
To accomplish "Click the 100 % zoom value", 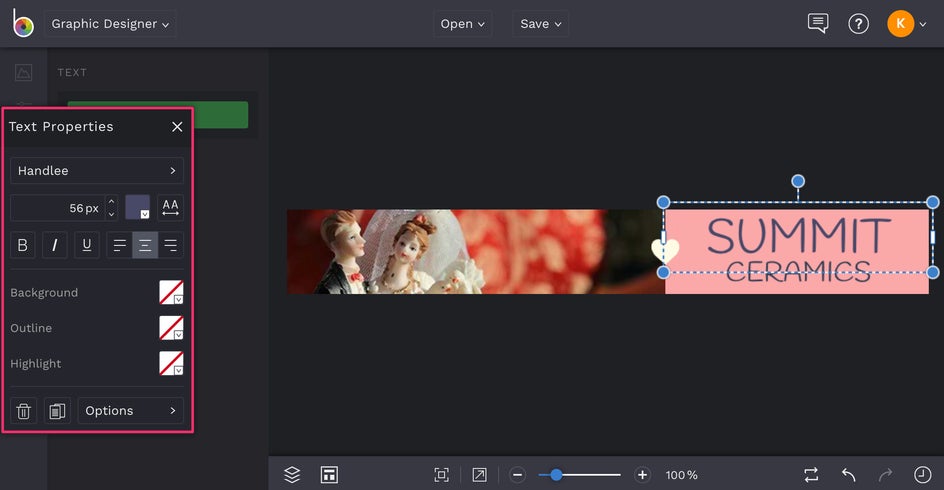I will [682, 476].
